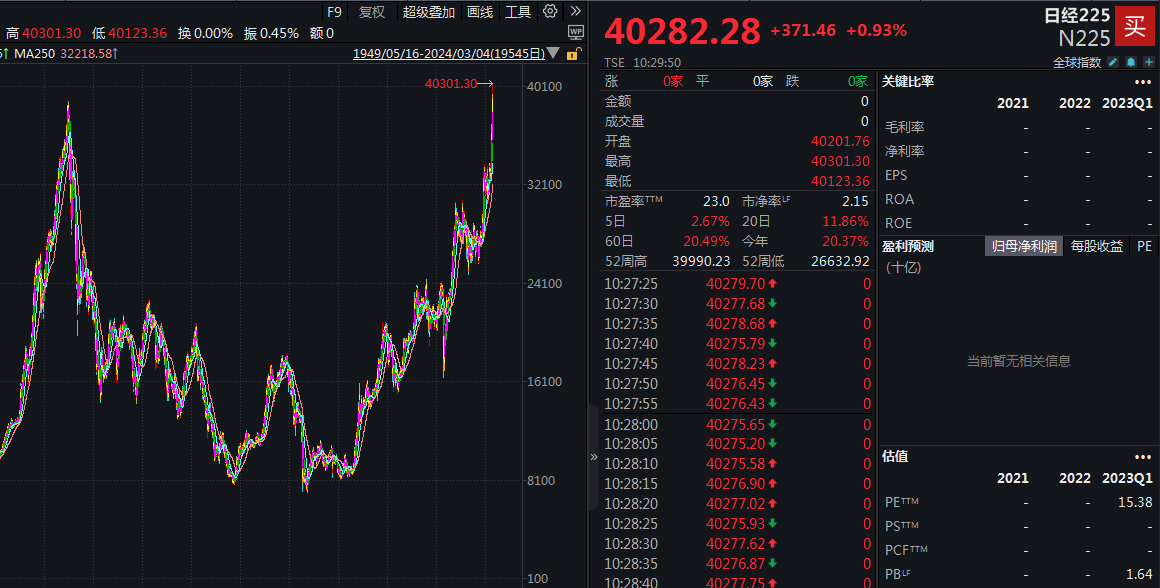1160x588 pixels.
Task: Select the 10:27:25 tick row
Action: point(737,284)
